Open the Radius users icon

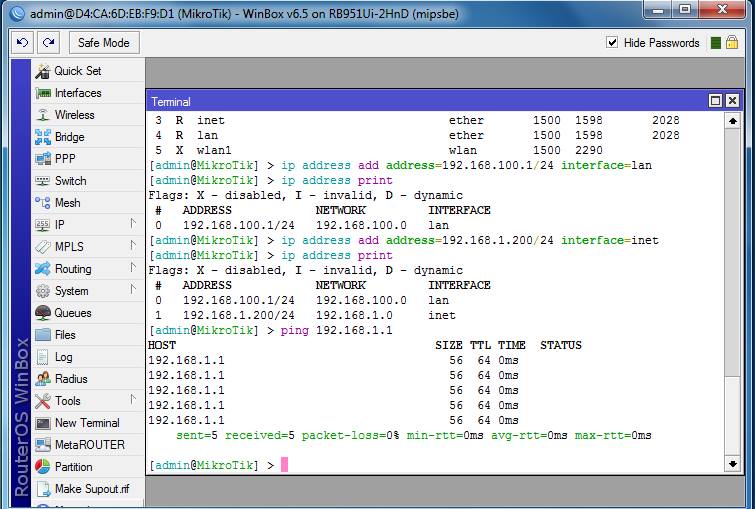pyautogui.click(x=42, y=378)
